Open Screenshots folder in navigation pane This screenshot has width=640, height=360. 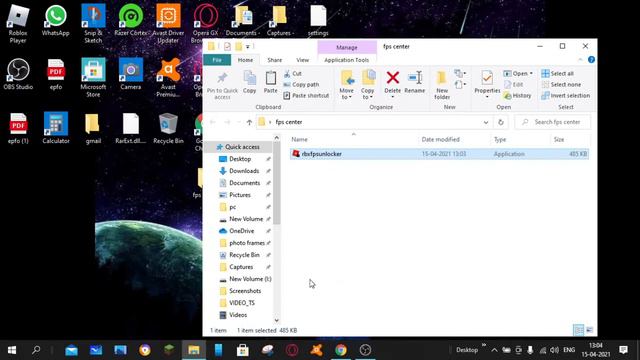(244, 291)
